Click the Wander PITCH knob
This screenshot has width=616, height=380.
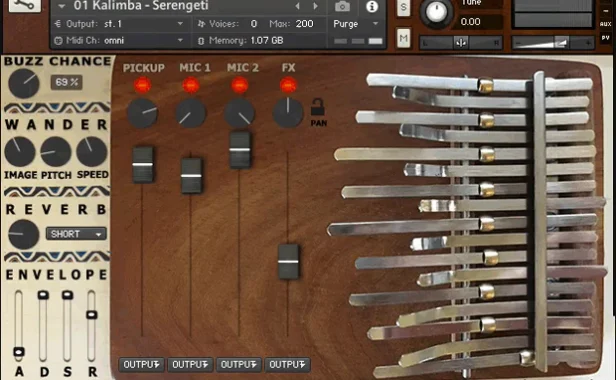point(56,152)
